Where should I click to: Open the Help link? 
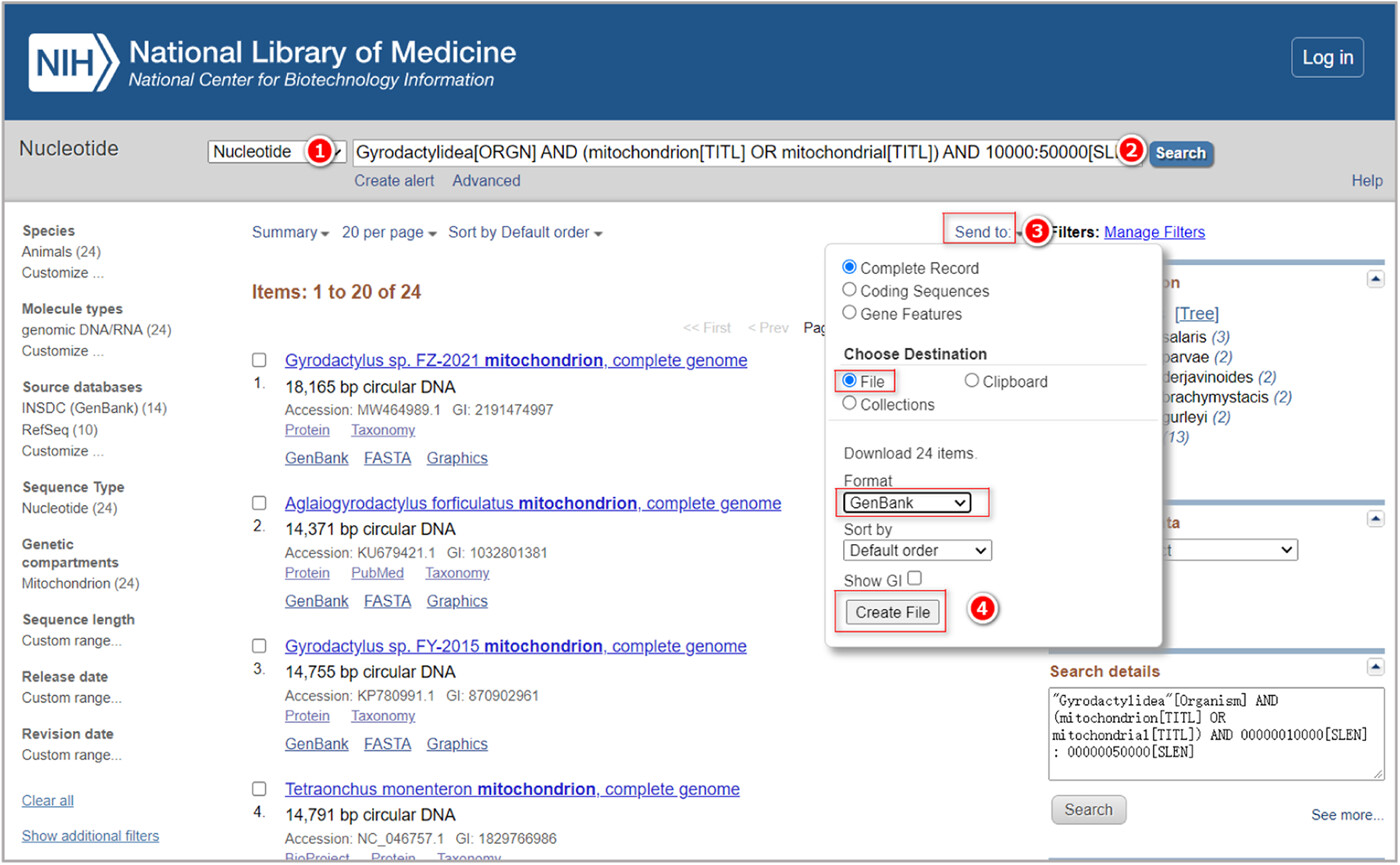point(1367,181)
